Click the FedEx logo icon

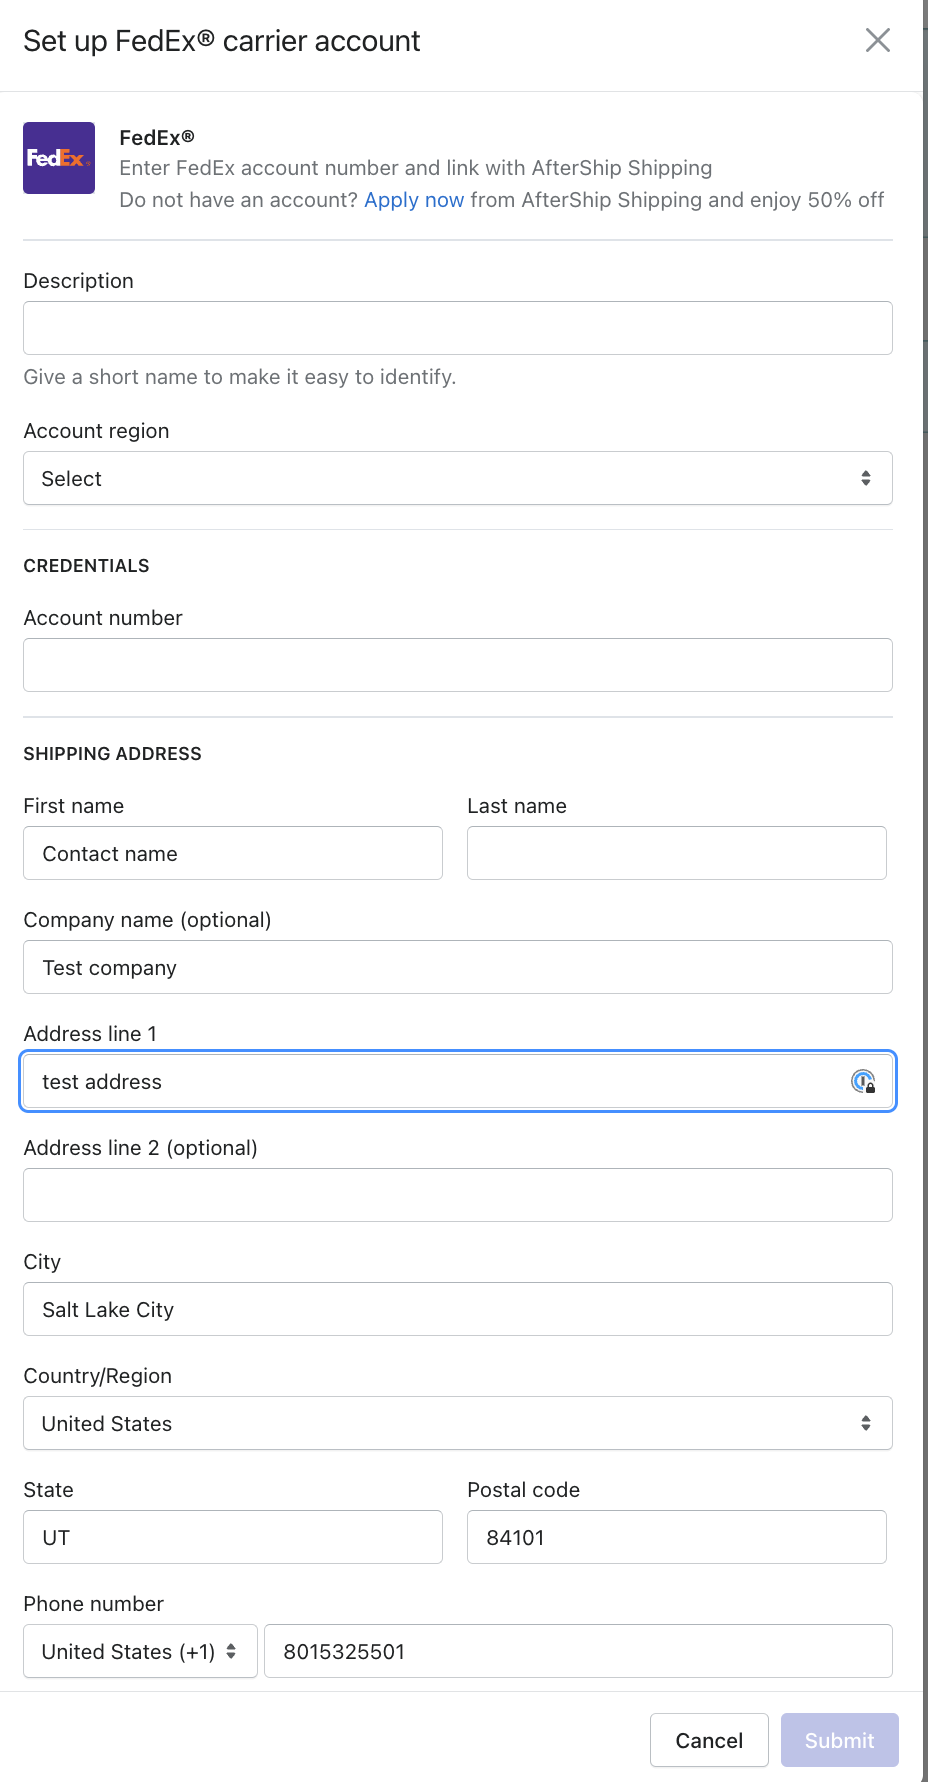59,158
